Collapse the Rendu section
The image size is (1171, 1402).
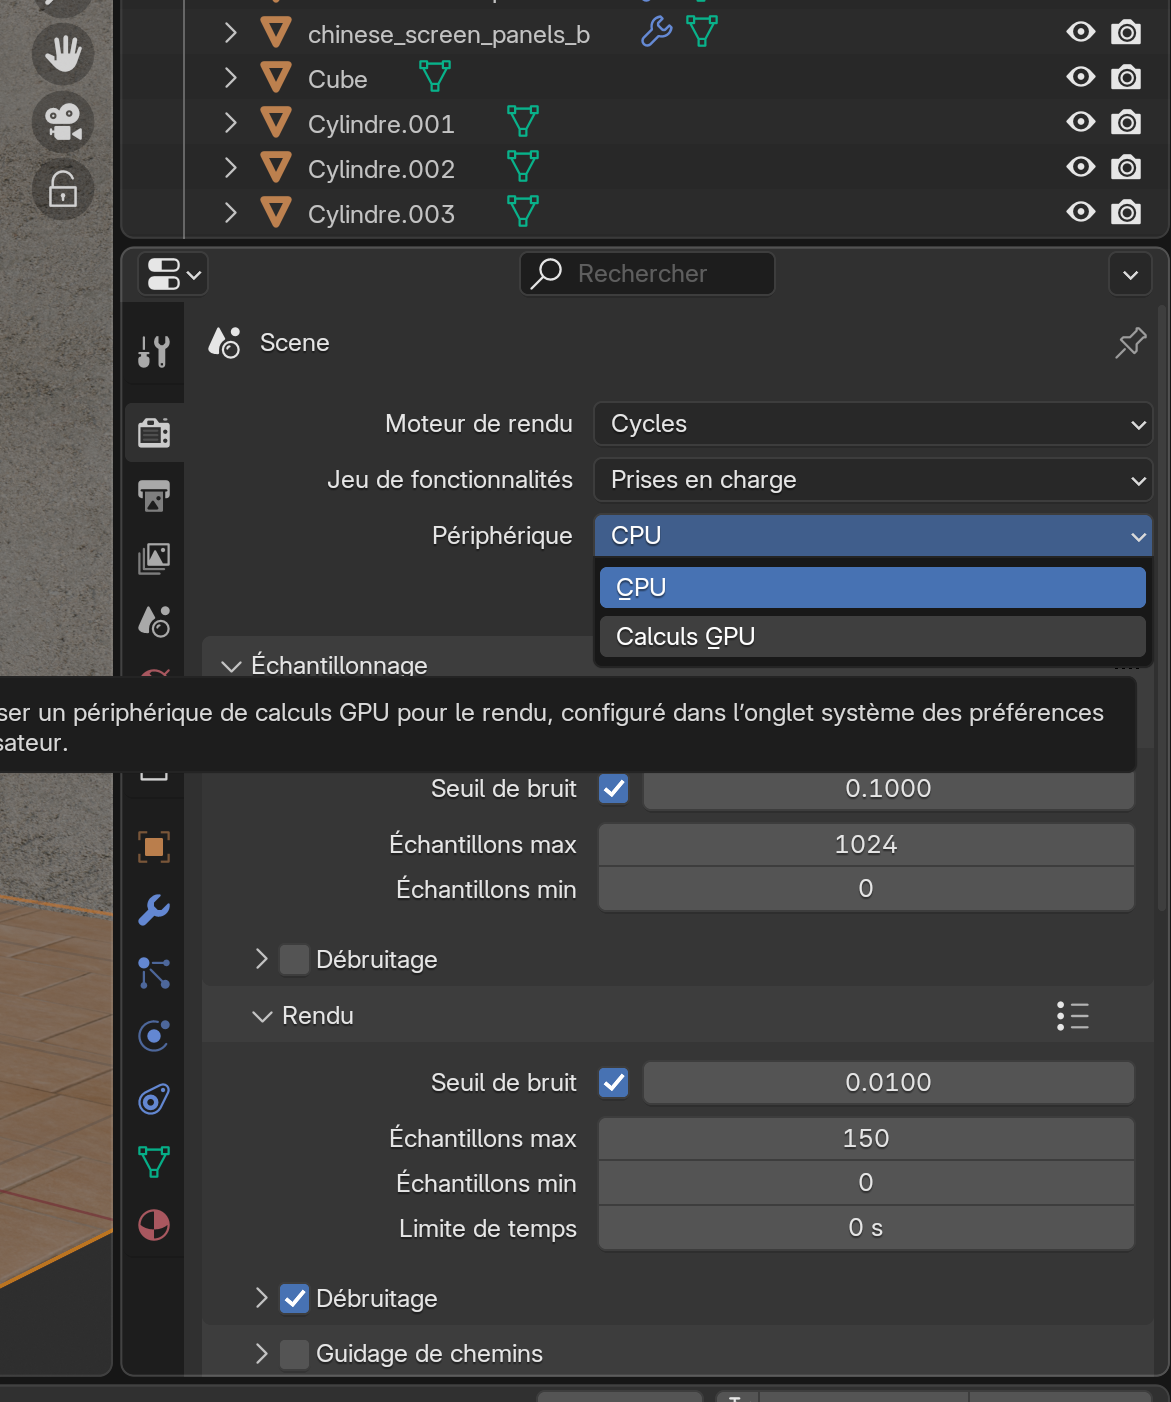pos(263,1016)
